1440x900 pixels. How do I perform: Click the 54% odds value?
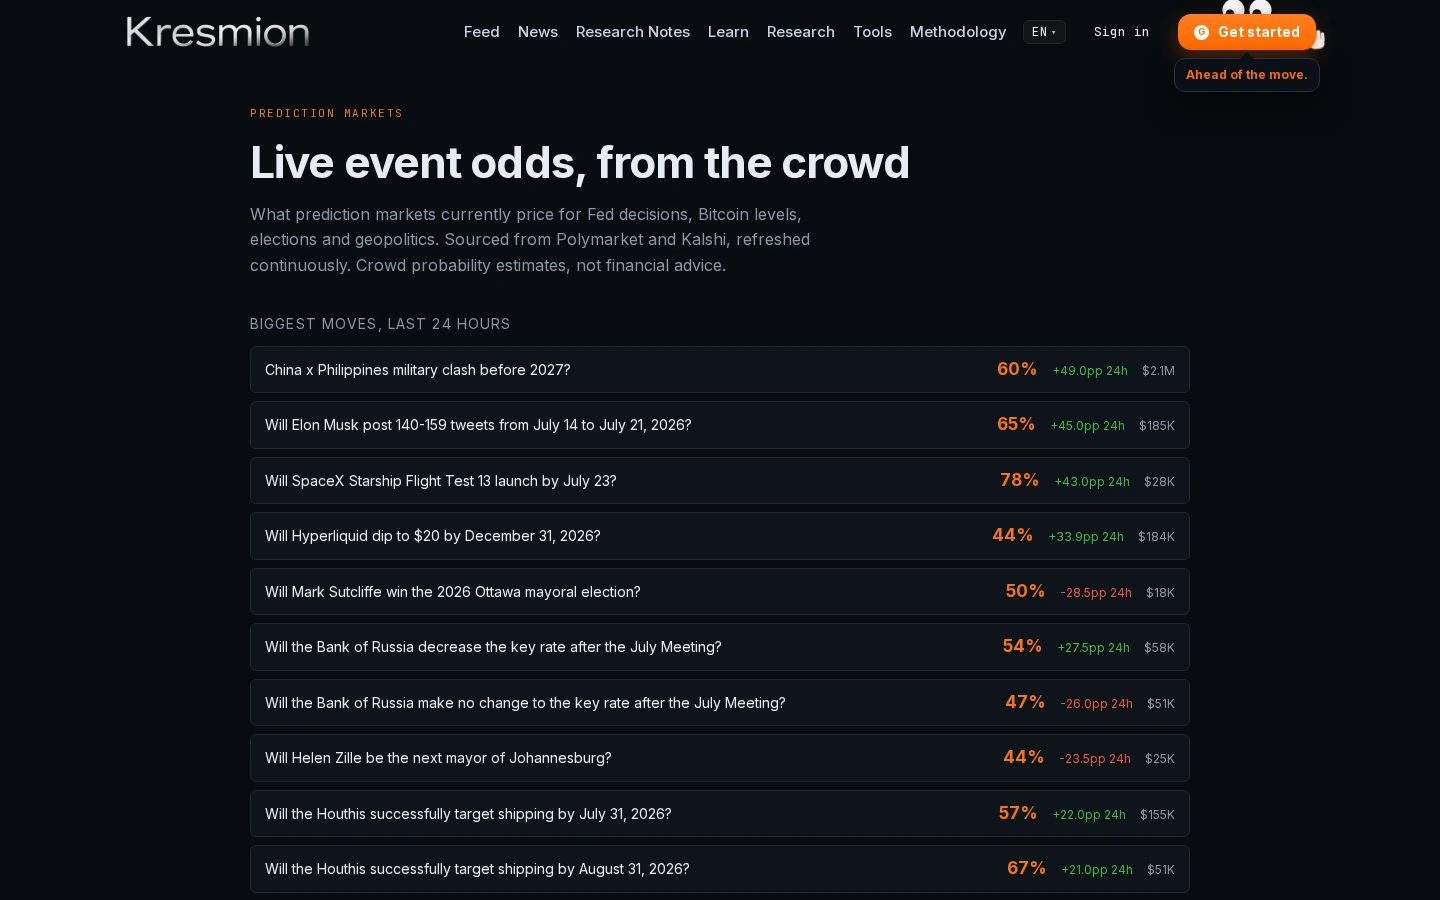[x=1022, y=646]
